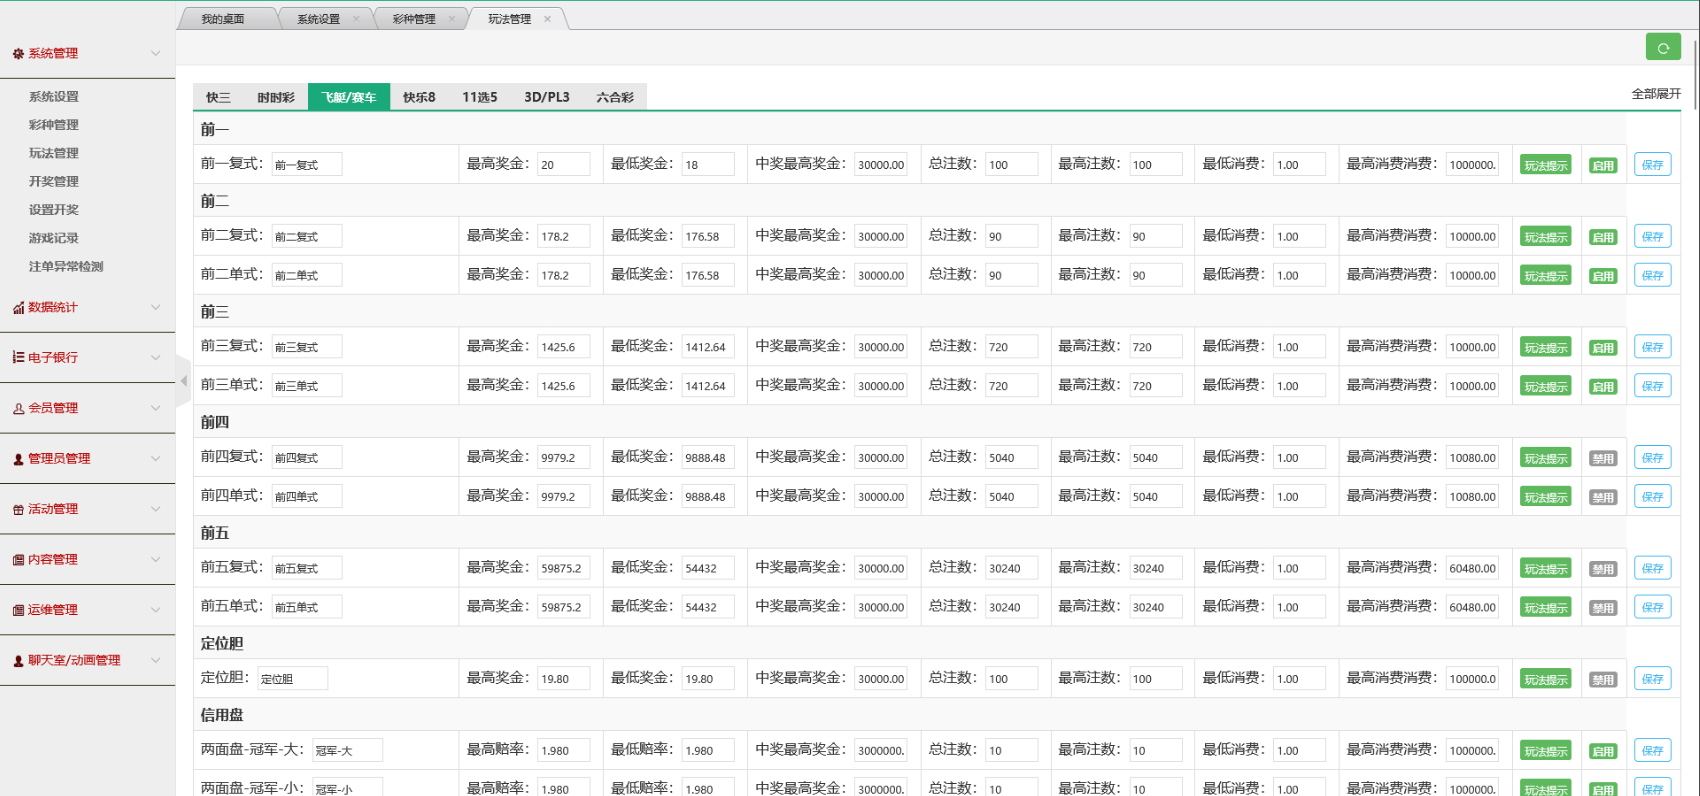Switch to the 六合彩 lottery tab
The width and height of the screenshot is (1700, 796).
pos(614,97)
